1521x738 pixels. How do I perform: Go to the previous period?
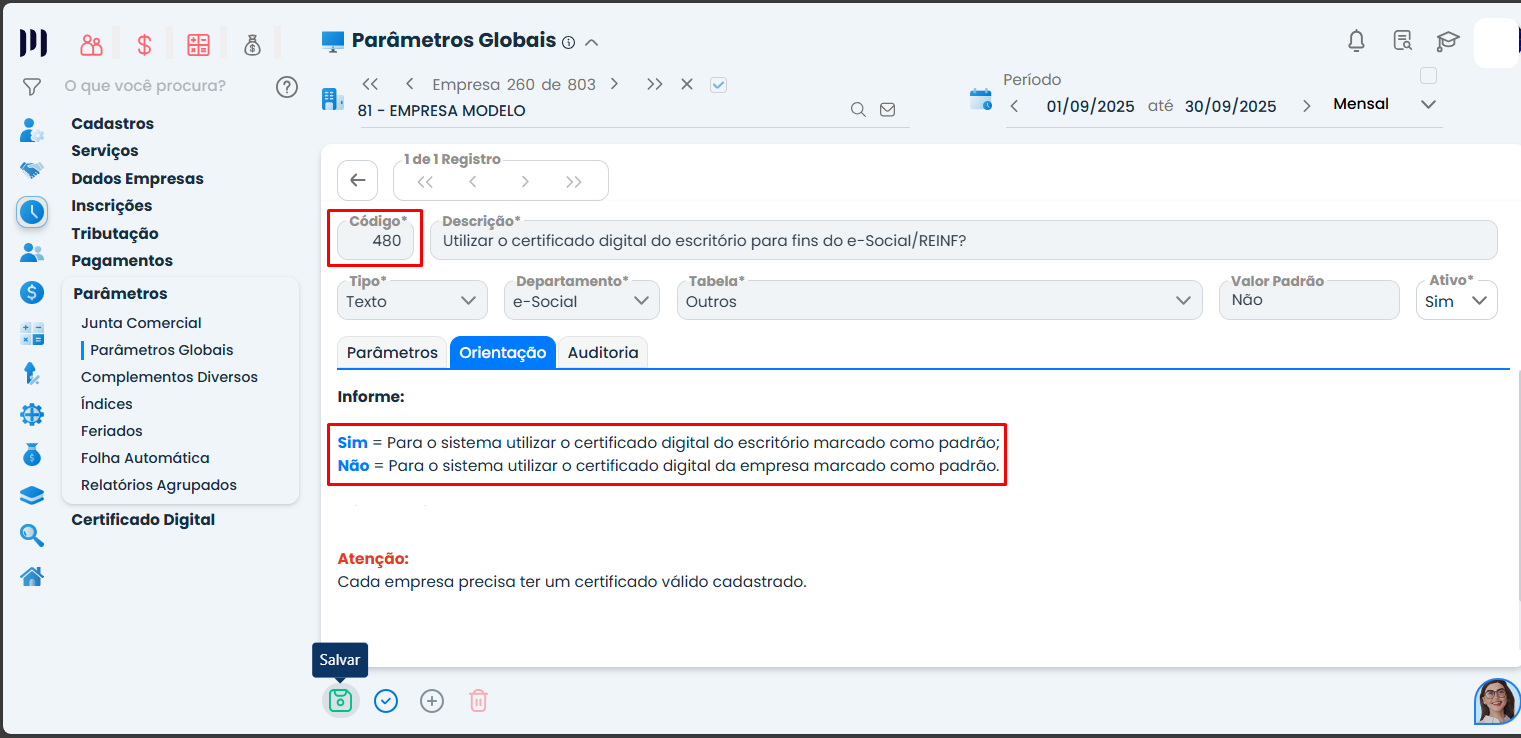point(1014,106)
